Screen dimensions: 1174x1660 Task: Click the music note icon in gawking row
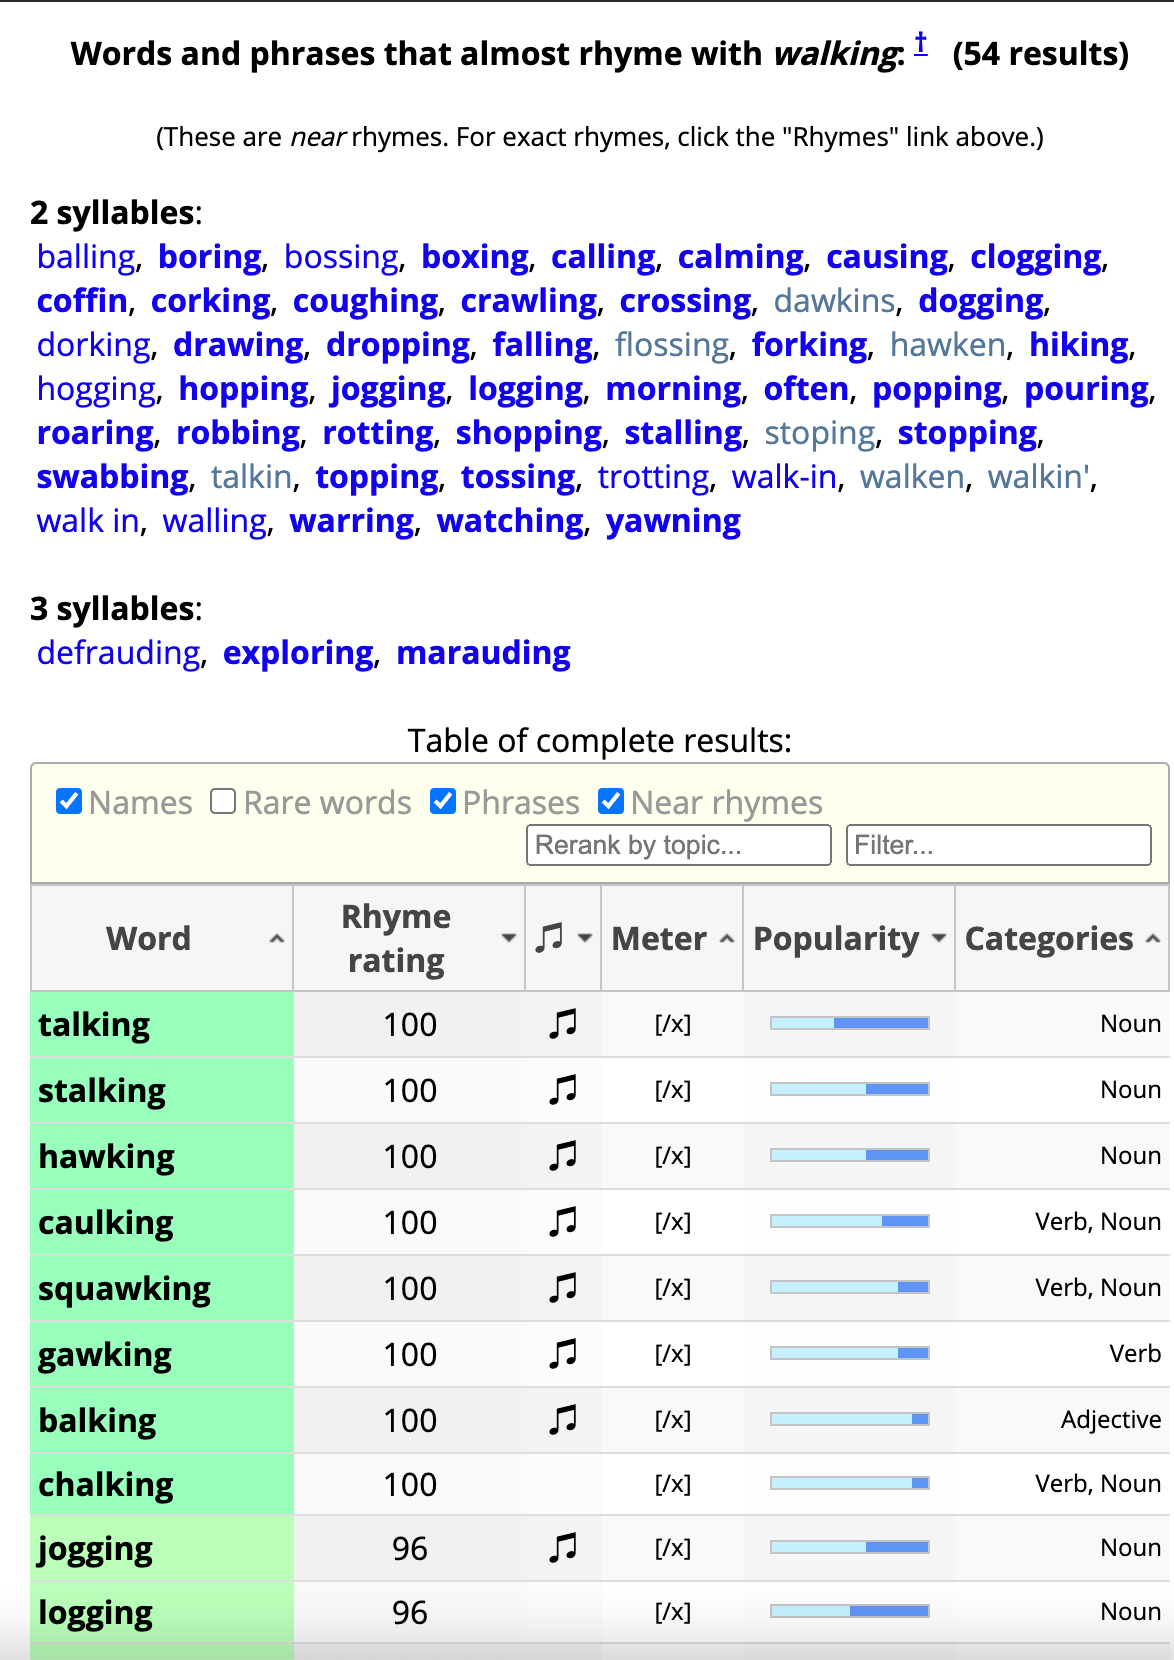tap(563, 1353)
